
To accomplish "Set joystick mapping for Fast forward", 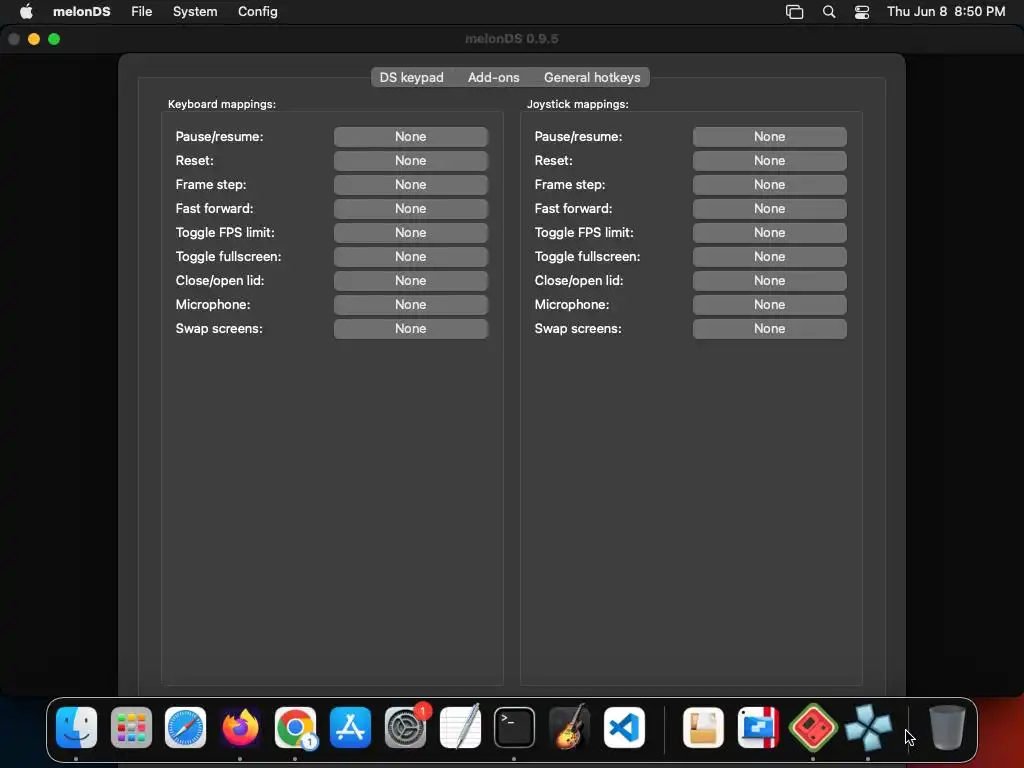I will 770,208.
